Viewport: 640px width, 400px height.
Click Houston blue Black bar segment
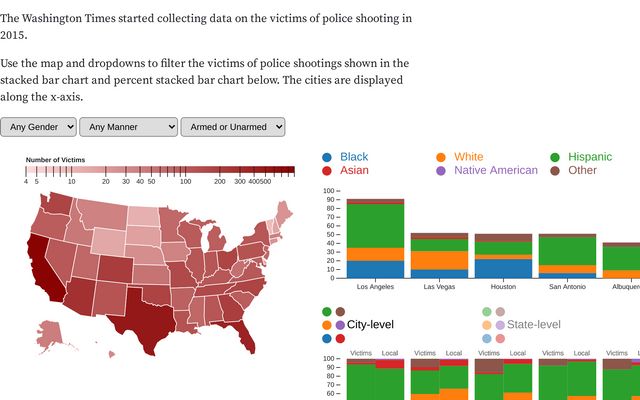click(503, 269)
